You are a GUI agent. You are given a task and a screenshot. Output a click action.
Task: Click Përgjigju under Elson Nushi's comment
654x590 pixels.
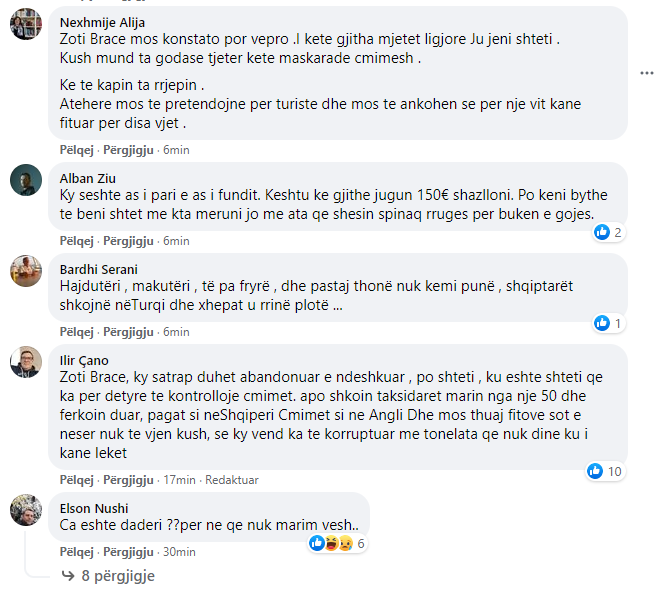(128, 551)
